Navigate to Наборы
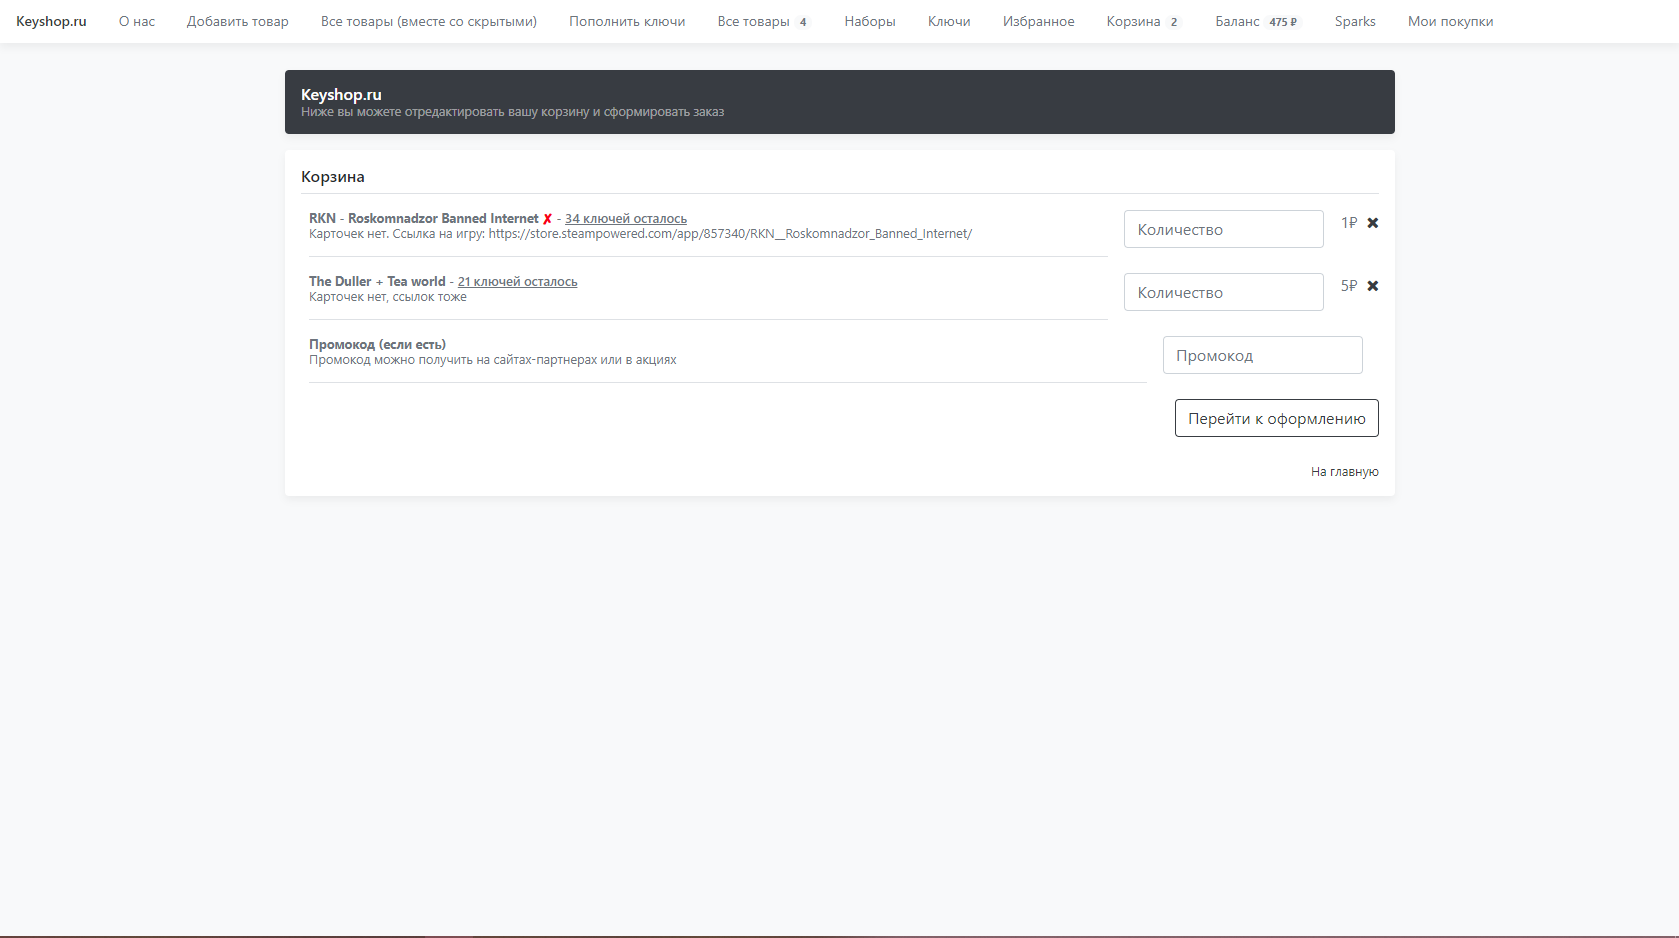Screen dimensions: 1679x938 869,21
